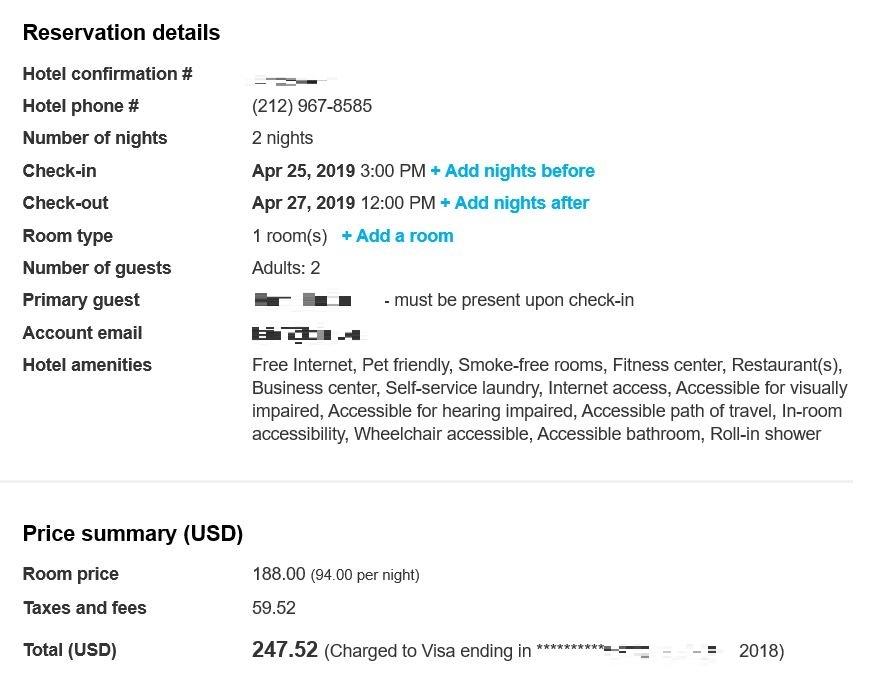Click the hotel phone number (212) 967-8585

tap(312, 106)
